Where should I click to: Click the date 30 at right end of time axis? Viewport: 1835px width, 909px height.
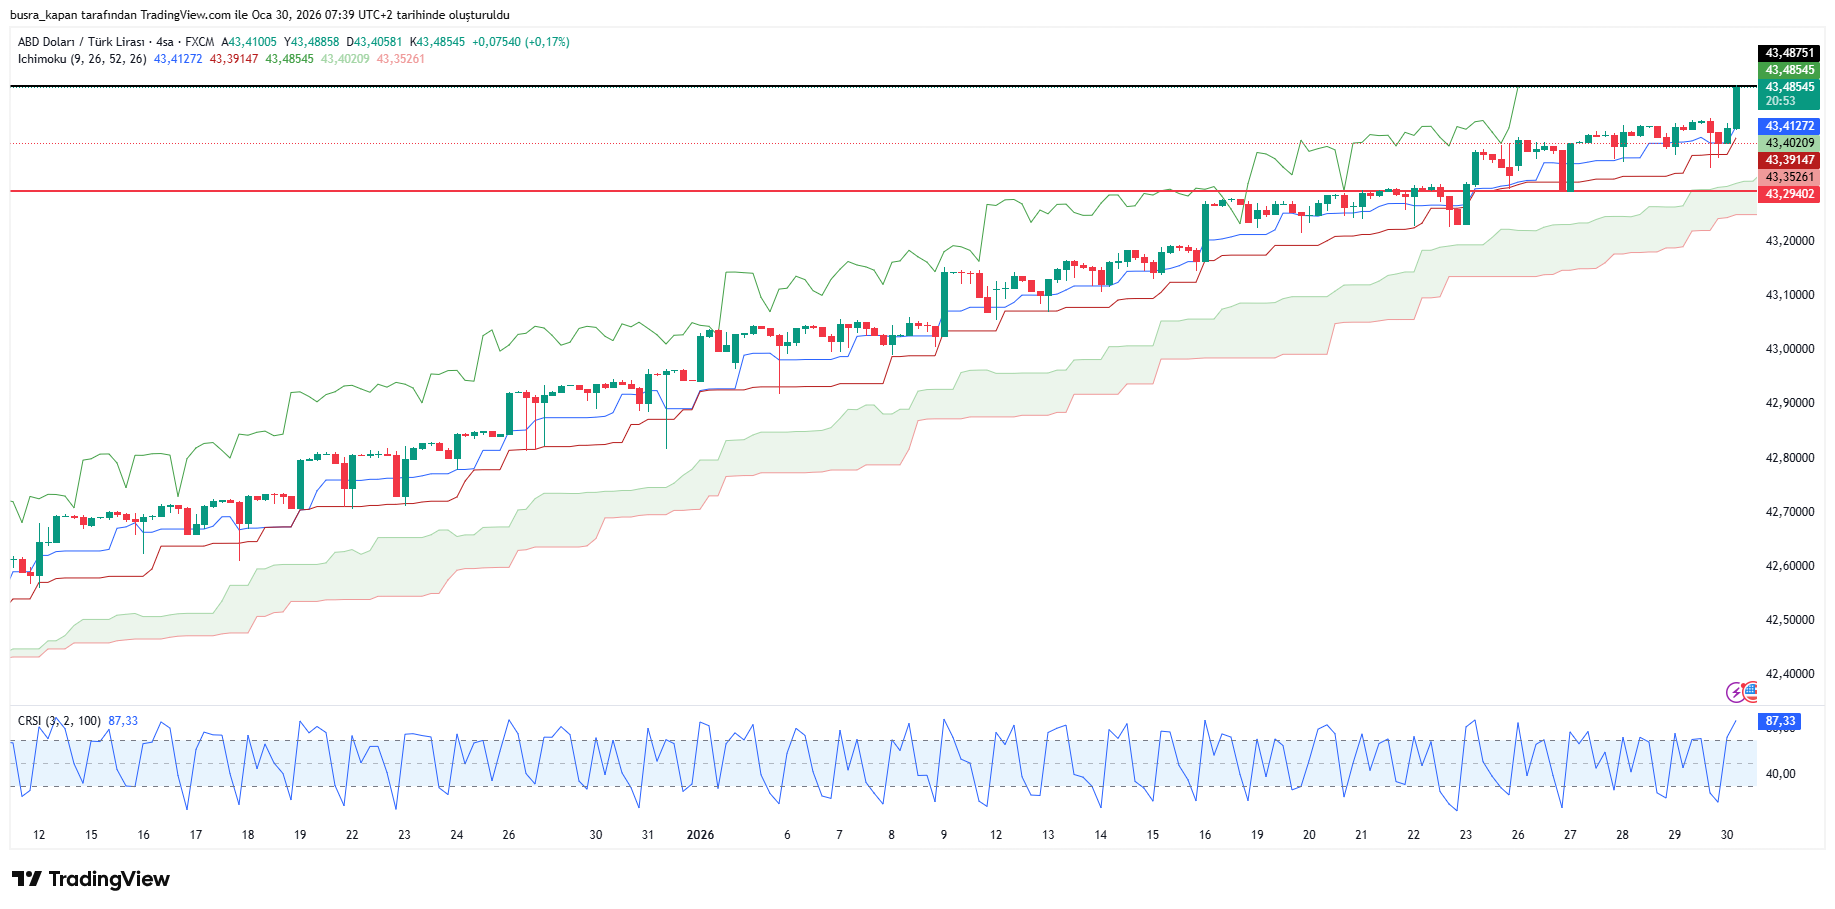pyautogui.click(x=1727, y=835)
